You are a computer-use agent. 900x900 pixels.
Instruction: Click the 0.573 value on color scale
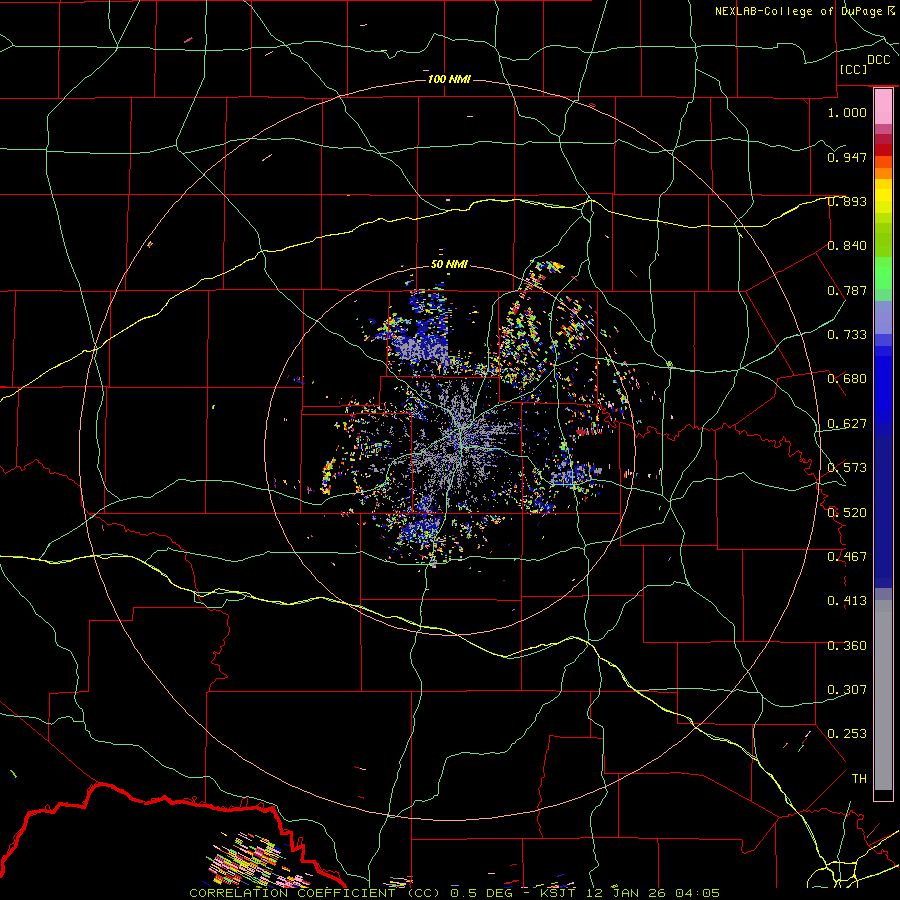[847, 468]
